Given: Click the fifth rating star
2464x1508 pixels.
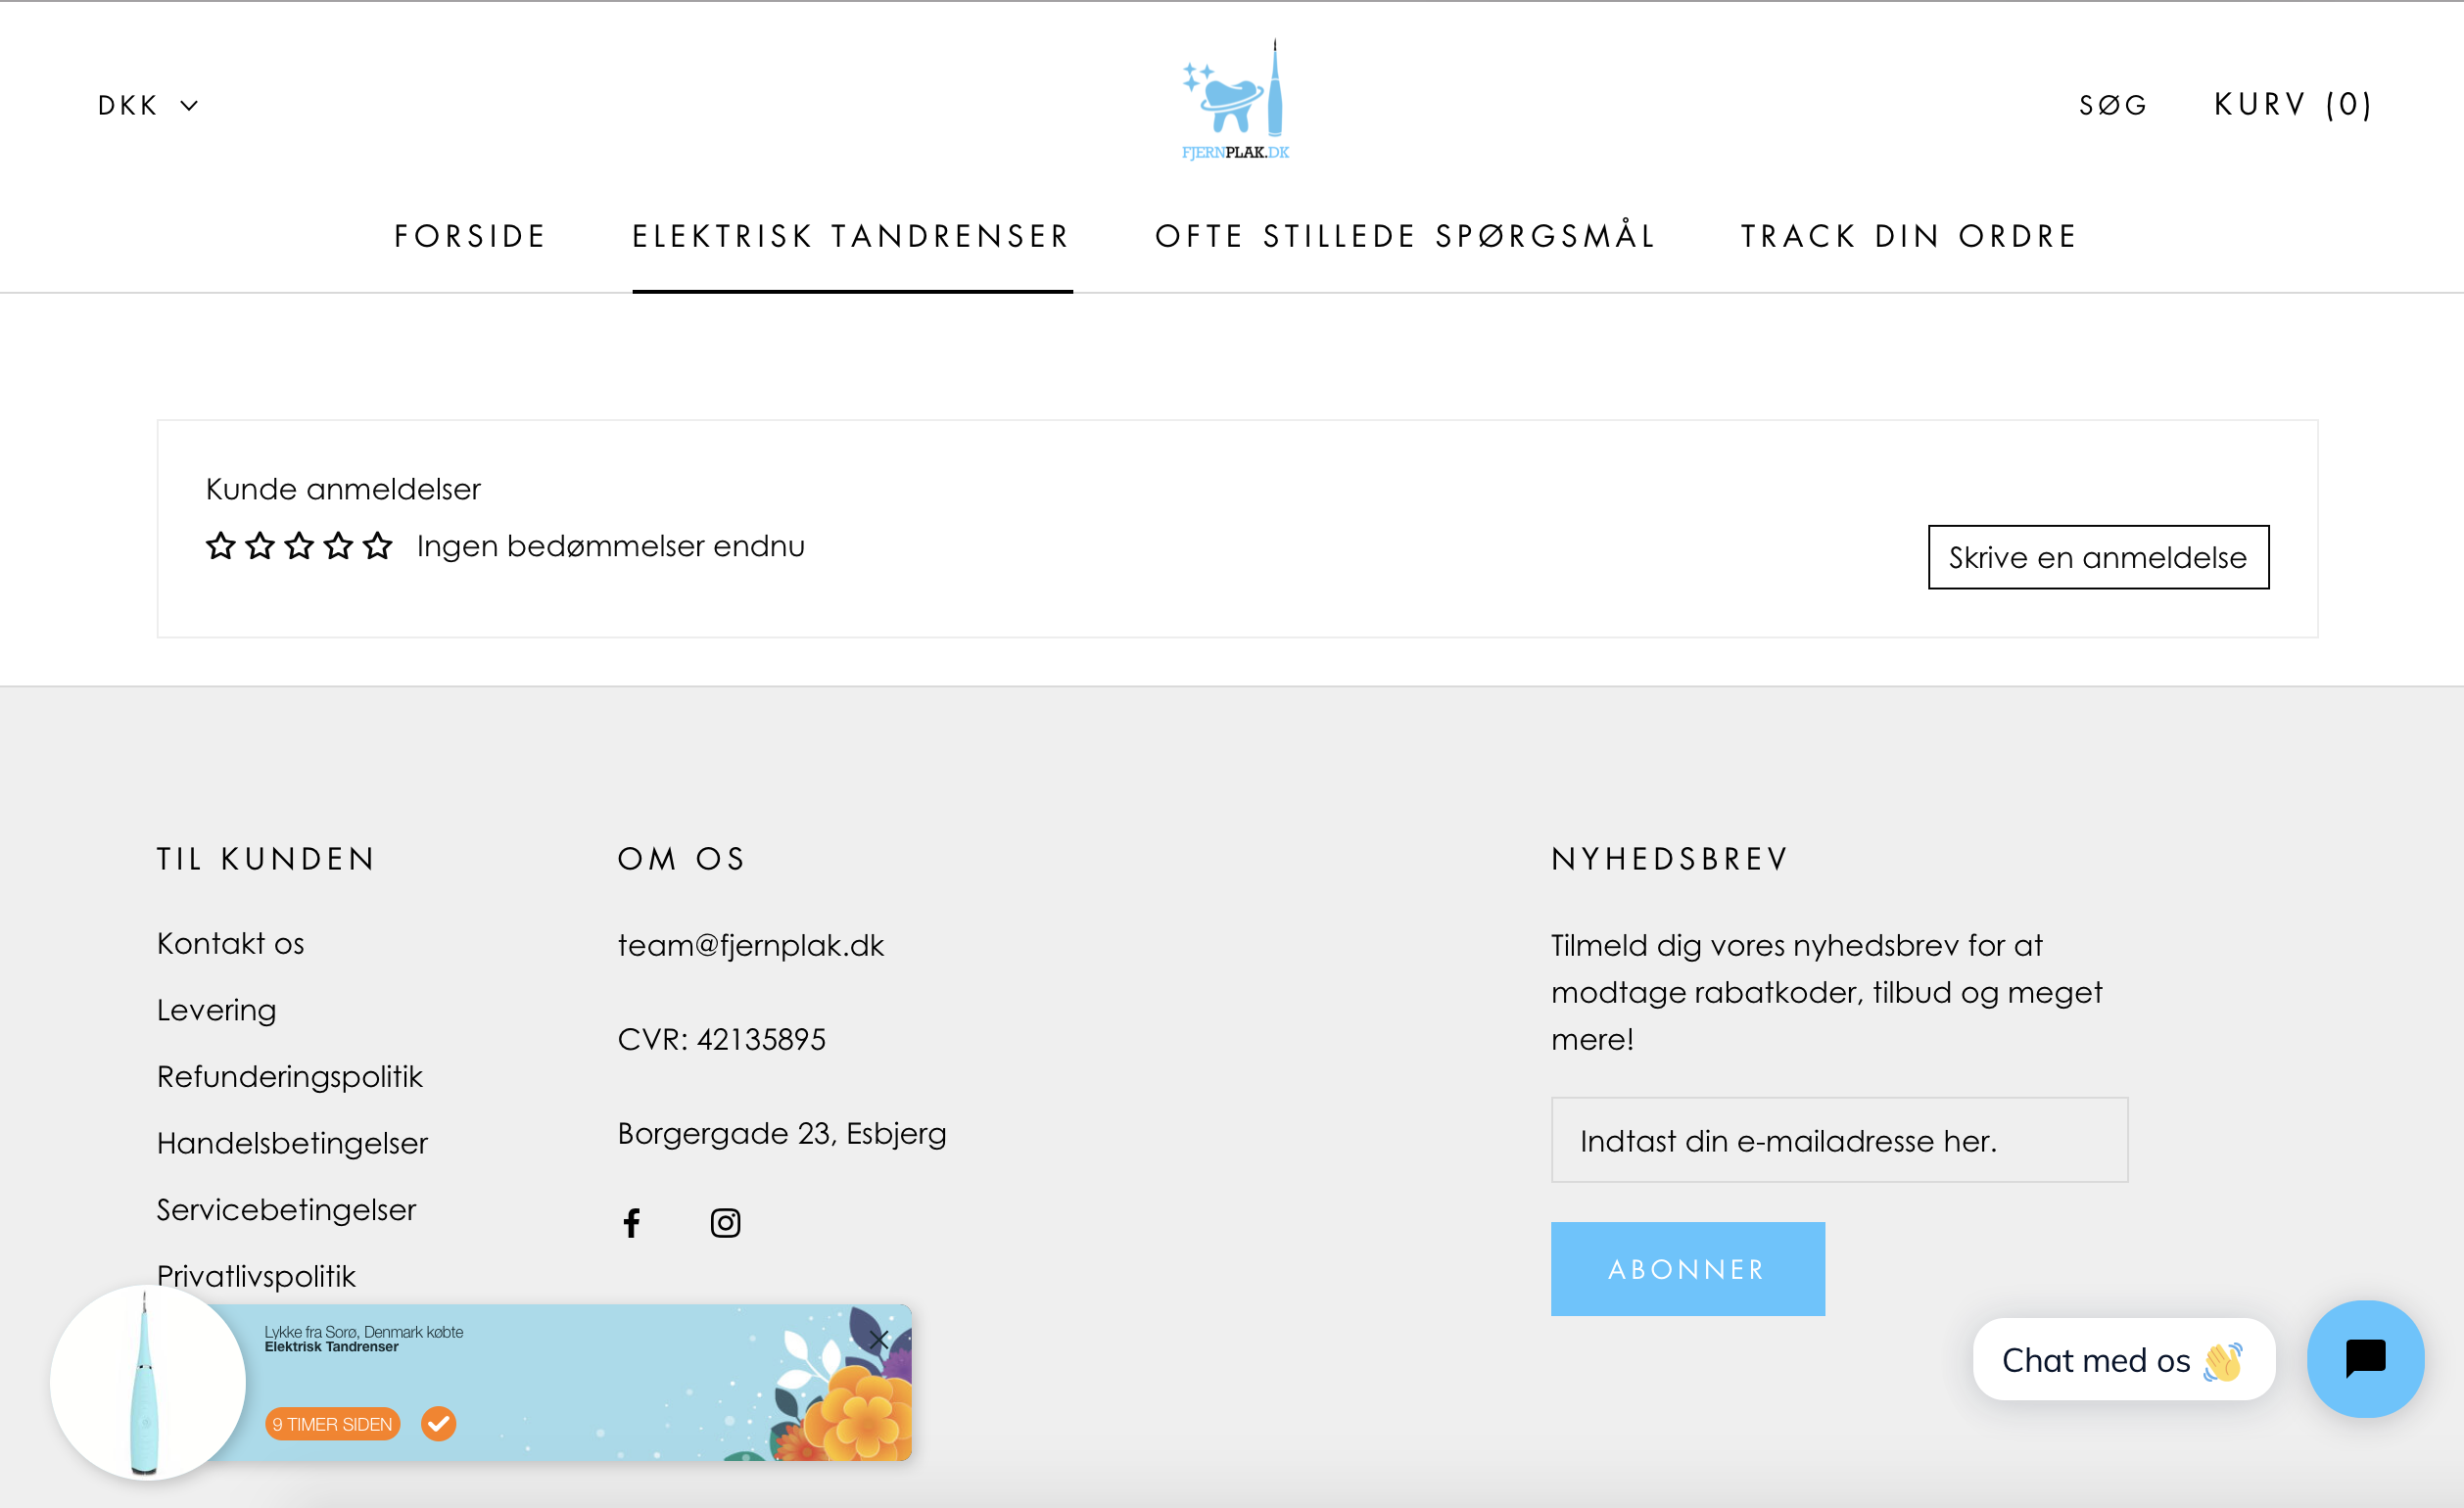Looking at the screenshot, I should (378, 546).
